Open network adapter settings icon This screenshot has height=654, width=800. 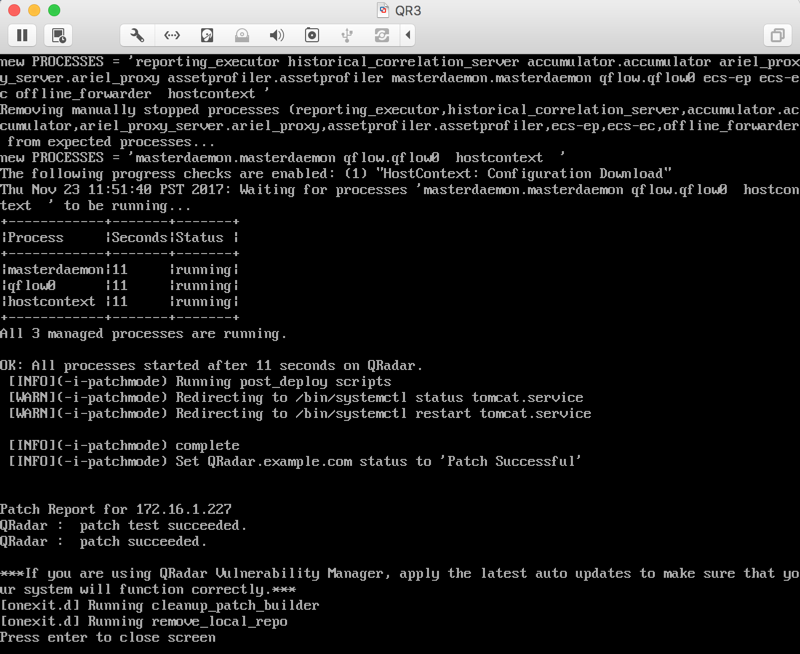172,35
